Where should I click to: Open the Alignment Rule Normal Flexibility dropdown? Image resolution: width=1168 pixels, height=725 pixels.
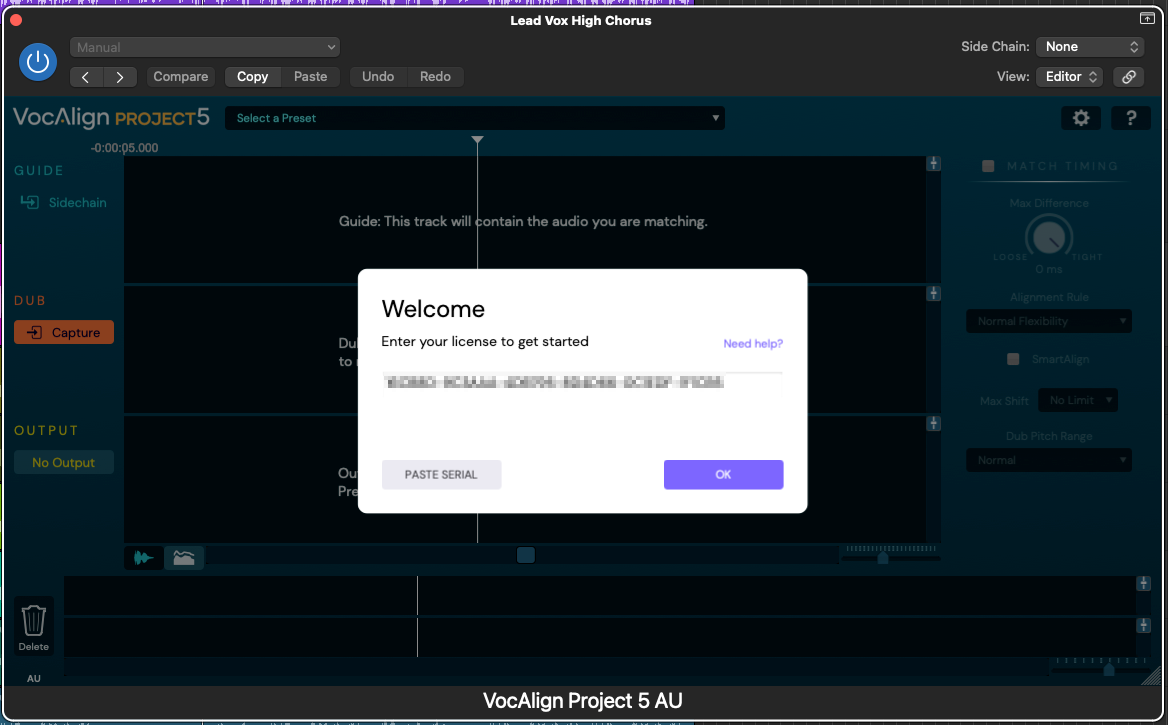(x=1048, y=321)
